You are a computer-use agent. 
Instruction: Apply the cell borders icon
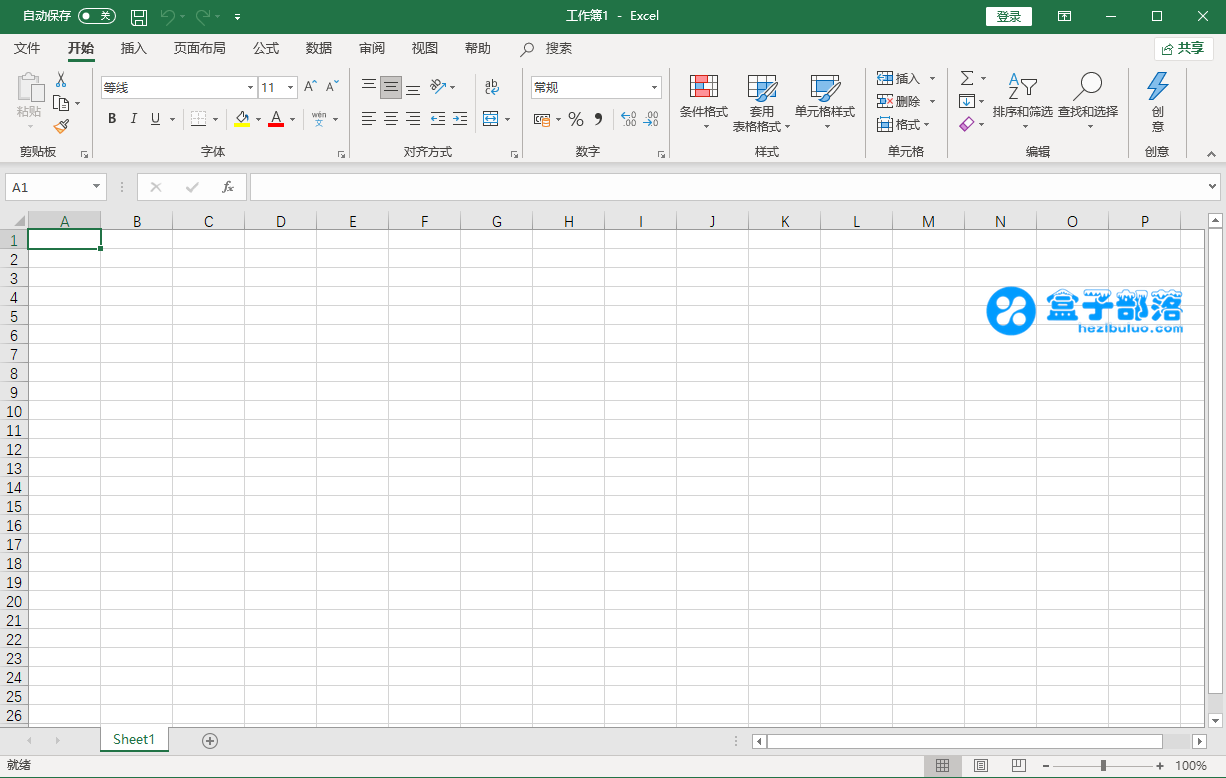[198, 119]
